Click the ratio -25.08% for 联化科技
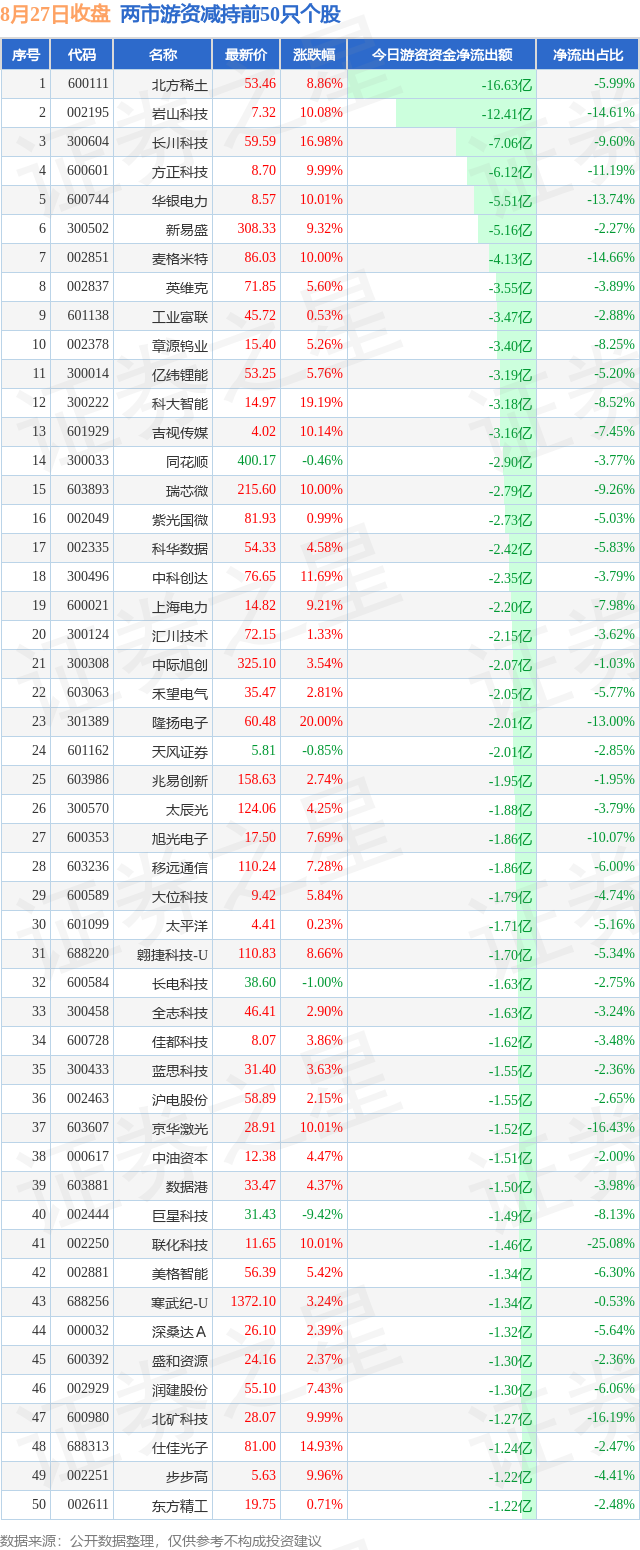 click(x=611, y=1244)
